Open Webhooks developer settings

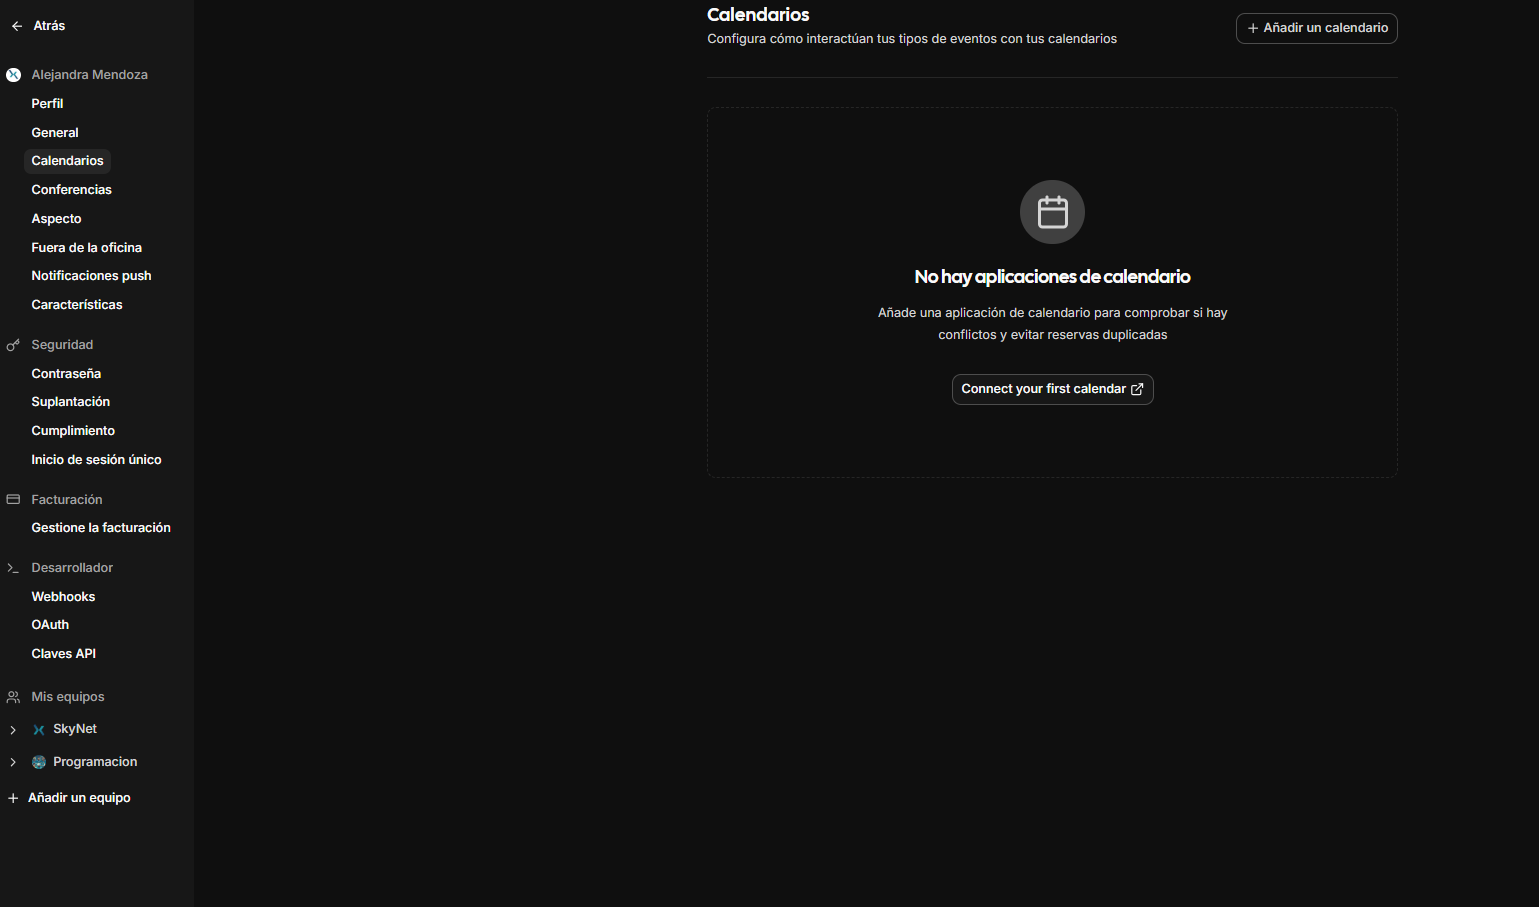click(63, 597)
